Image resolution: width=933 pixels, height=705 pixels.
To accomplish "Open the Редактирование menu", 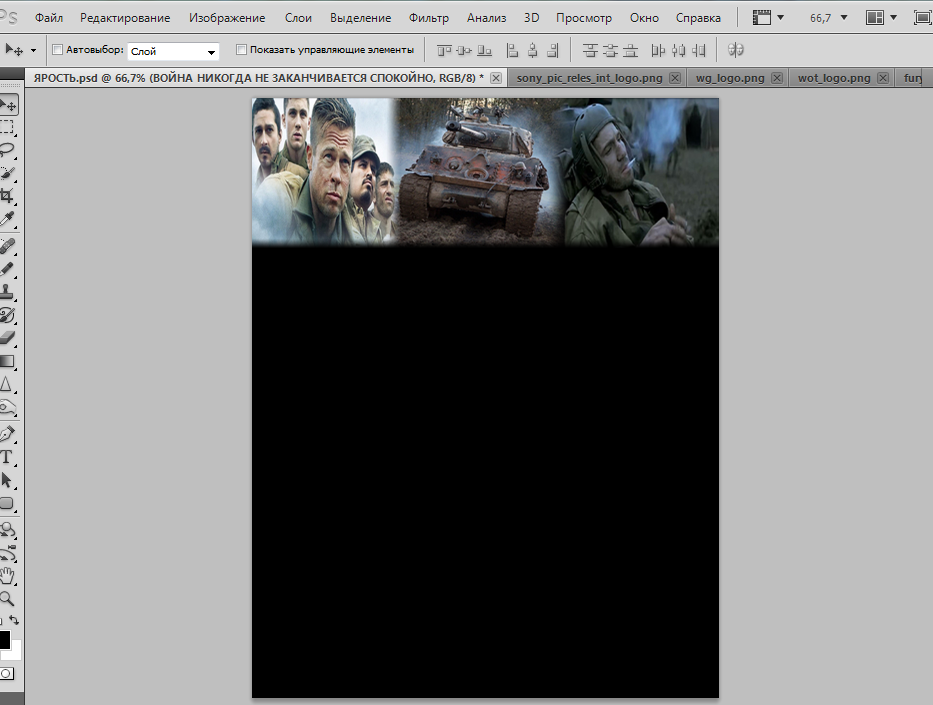I will pyautogui.click(x=125, y=18).
